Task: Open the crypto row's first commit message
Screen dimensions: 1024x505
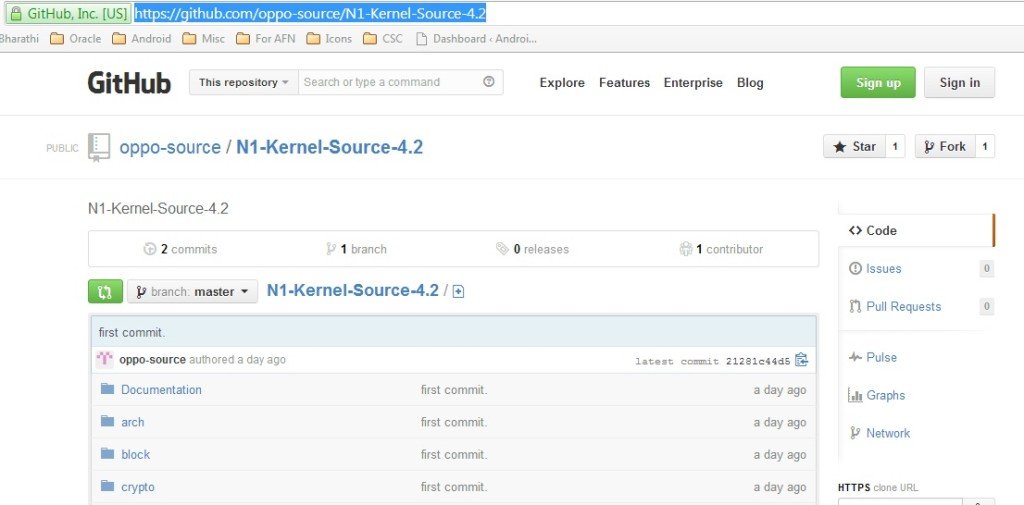Action: 454,487
